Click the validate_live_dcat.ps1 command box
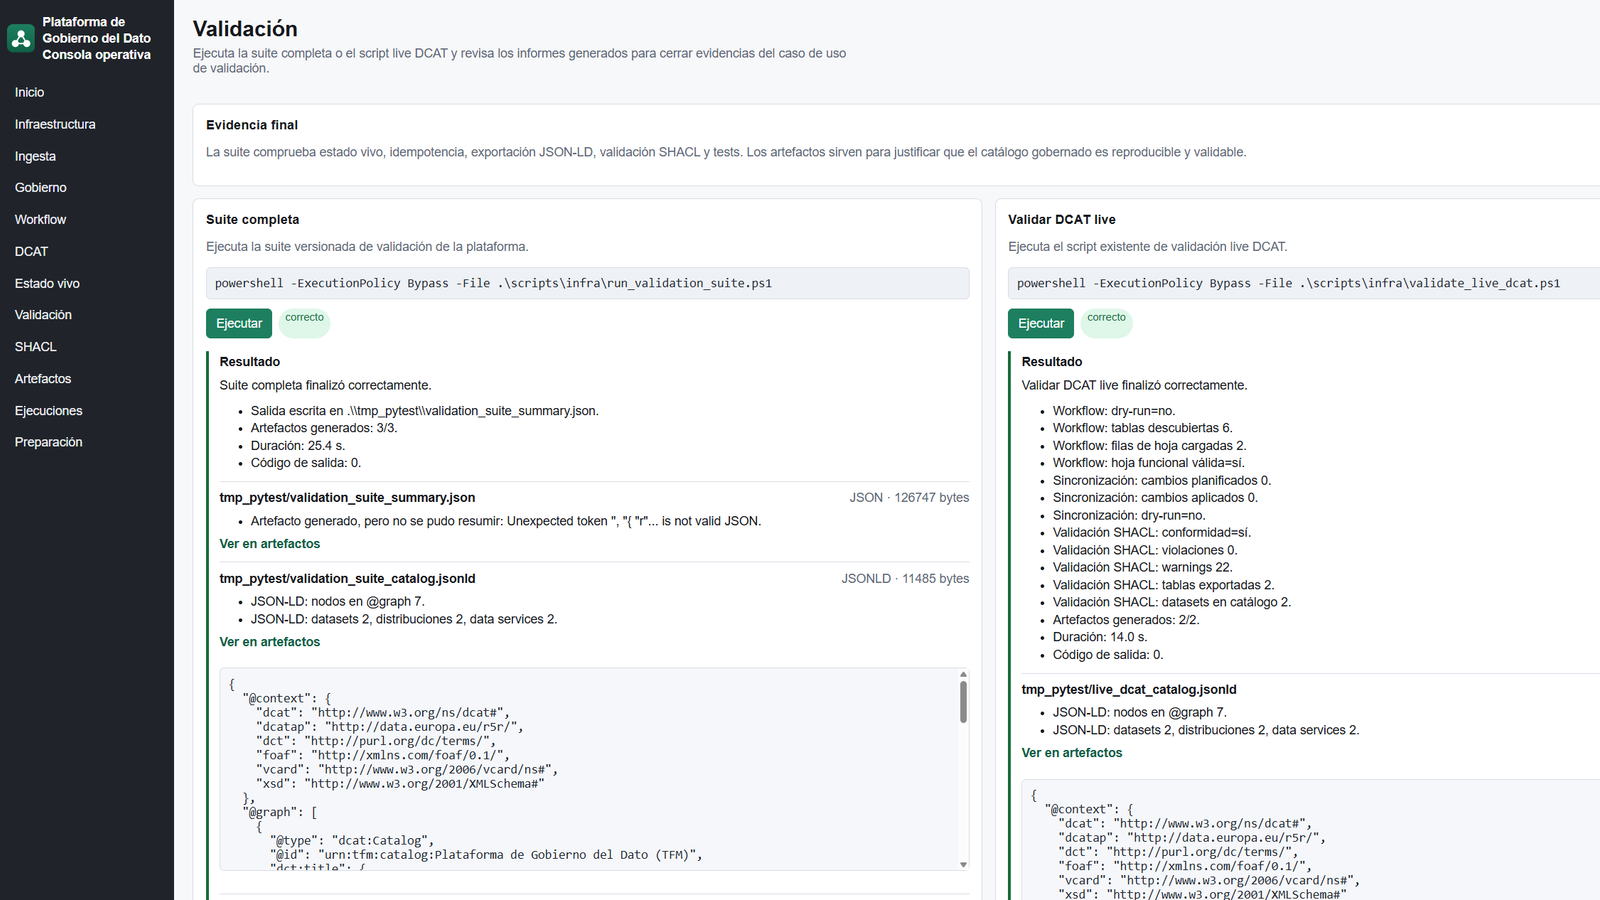Image resolution: width=1600 pixels, height=900 pixels. 1304,283
